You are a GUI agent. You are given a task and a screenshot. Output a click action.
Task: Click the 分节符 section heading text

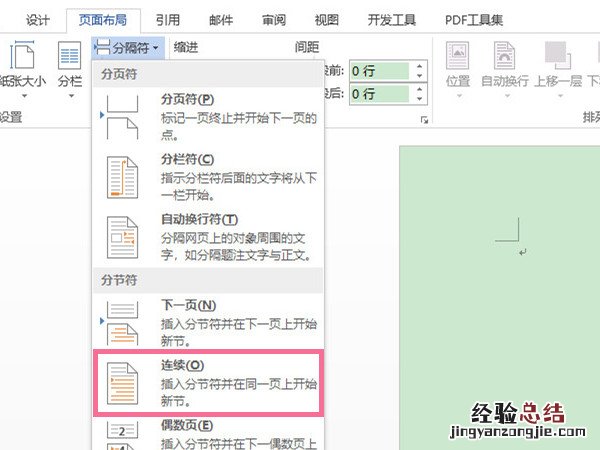point(119,280)
